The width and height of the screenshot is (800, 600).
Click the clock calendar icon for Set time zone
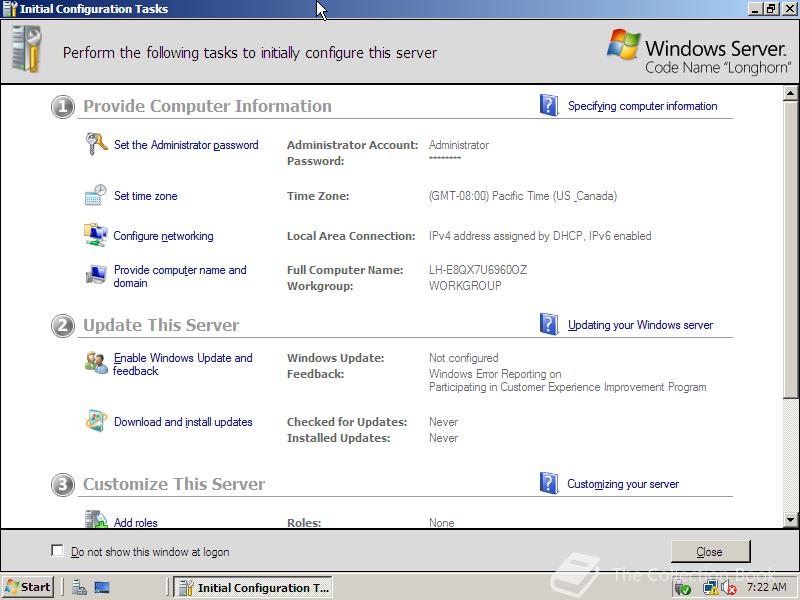(x=95, y=195)
